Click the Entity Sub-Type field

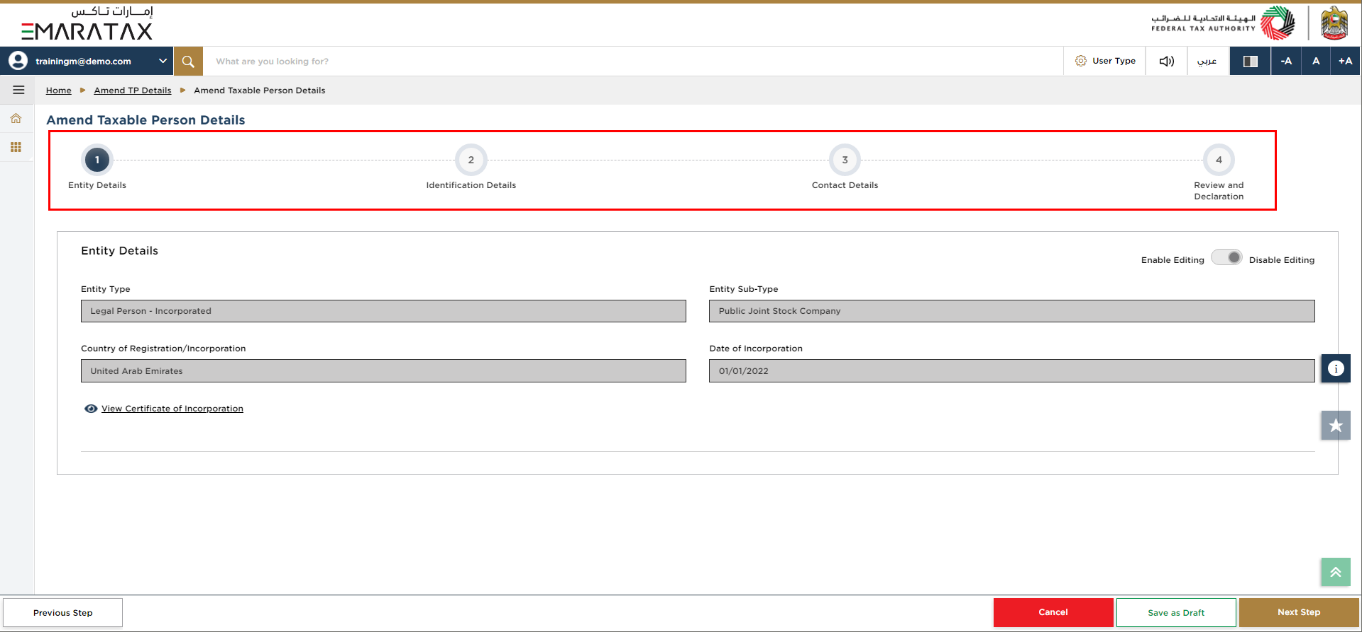click(x=1012, y=311)
